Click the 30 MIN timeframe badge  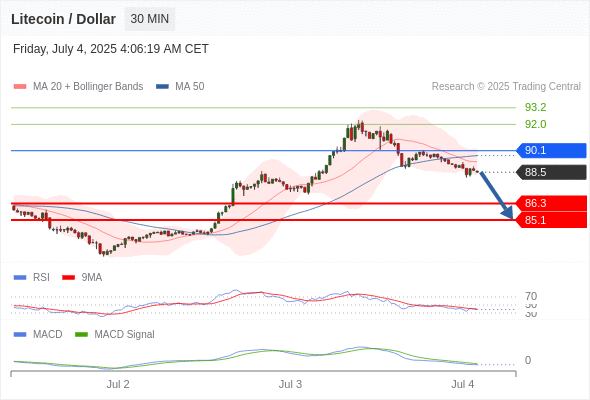pos(150,19)
